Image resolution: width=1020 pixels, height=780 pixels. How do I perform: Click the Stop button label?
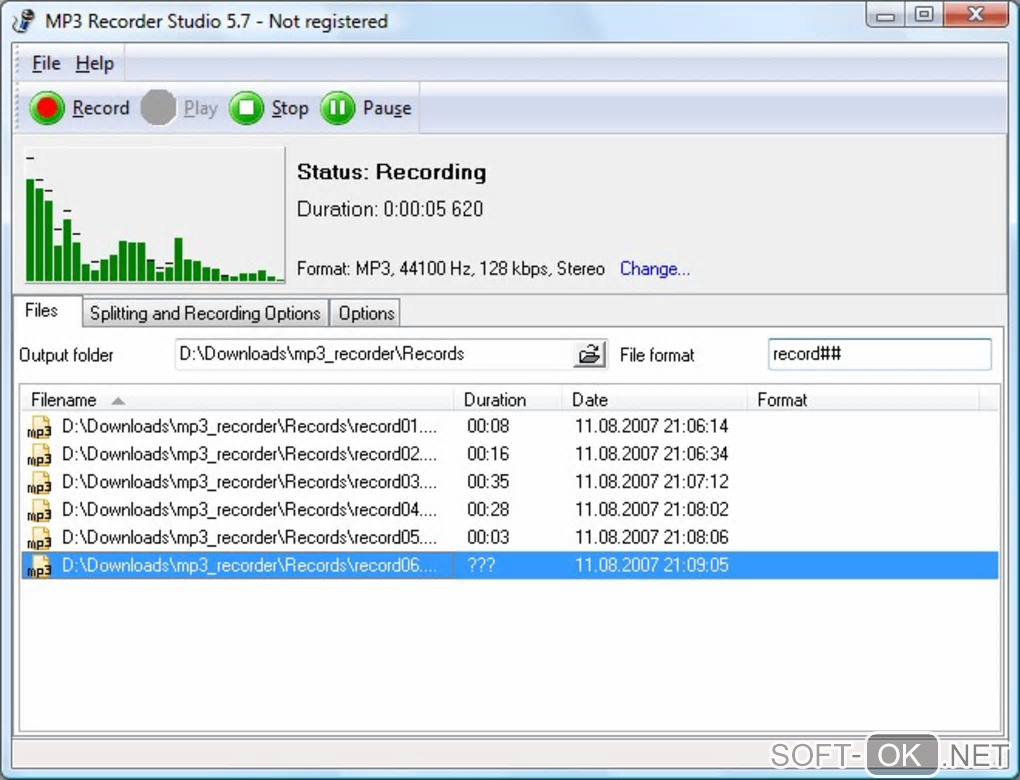click(x=290, y=108)
